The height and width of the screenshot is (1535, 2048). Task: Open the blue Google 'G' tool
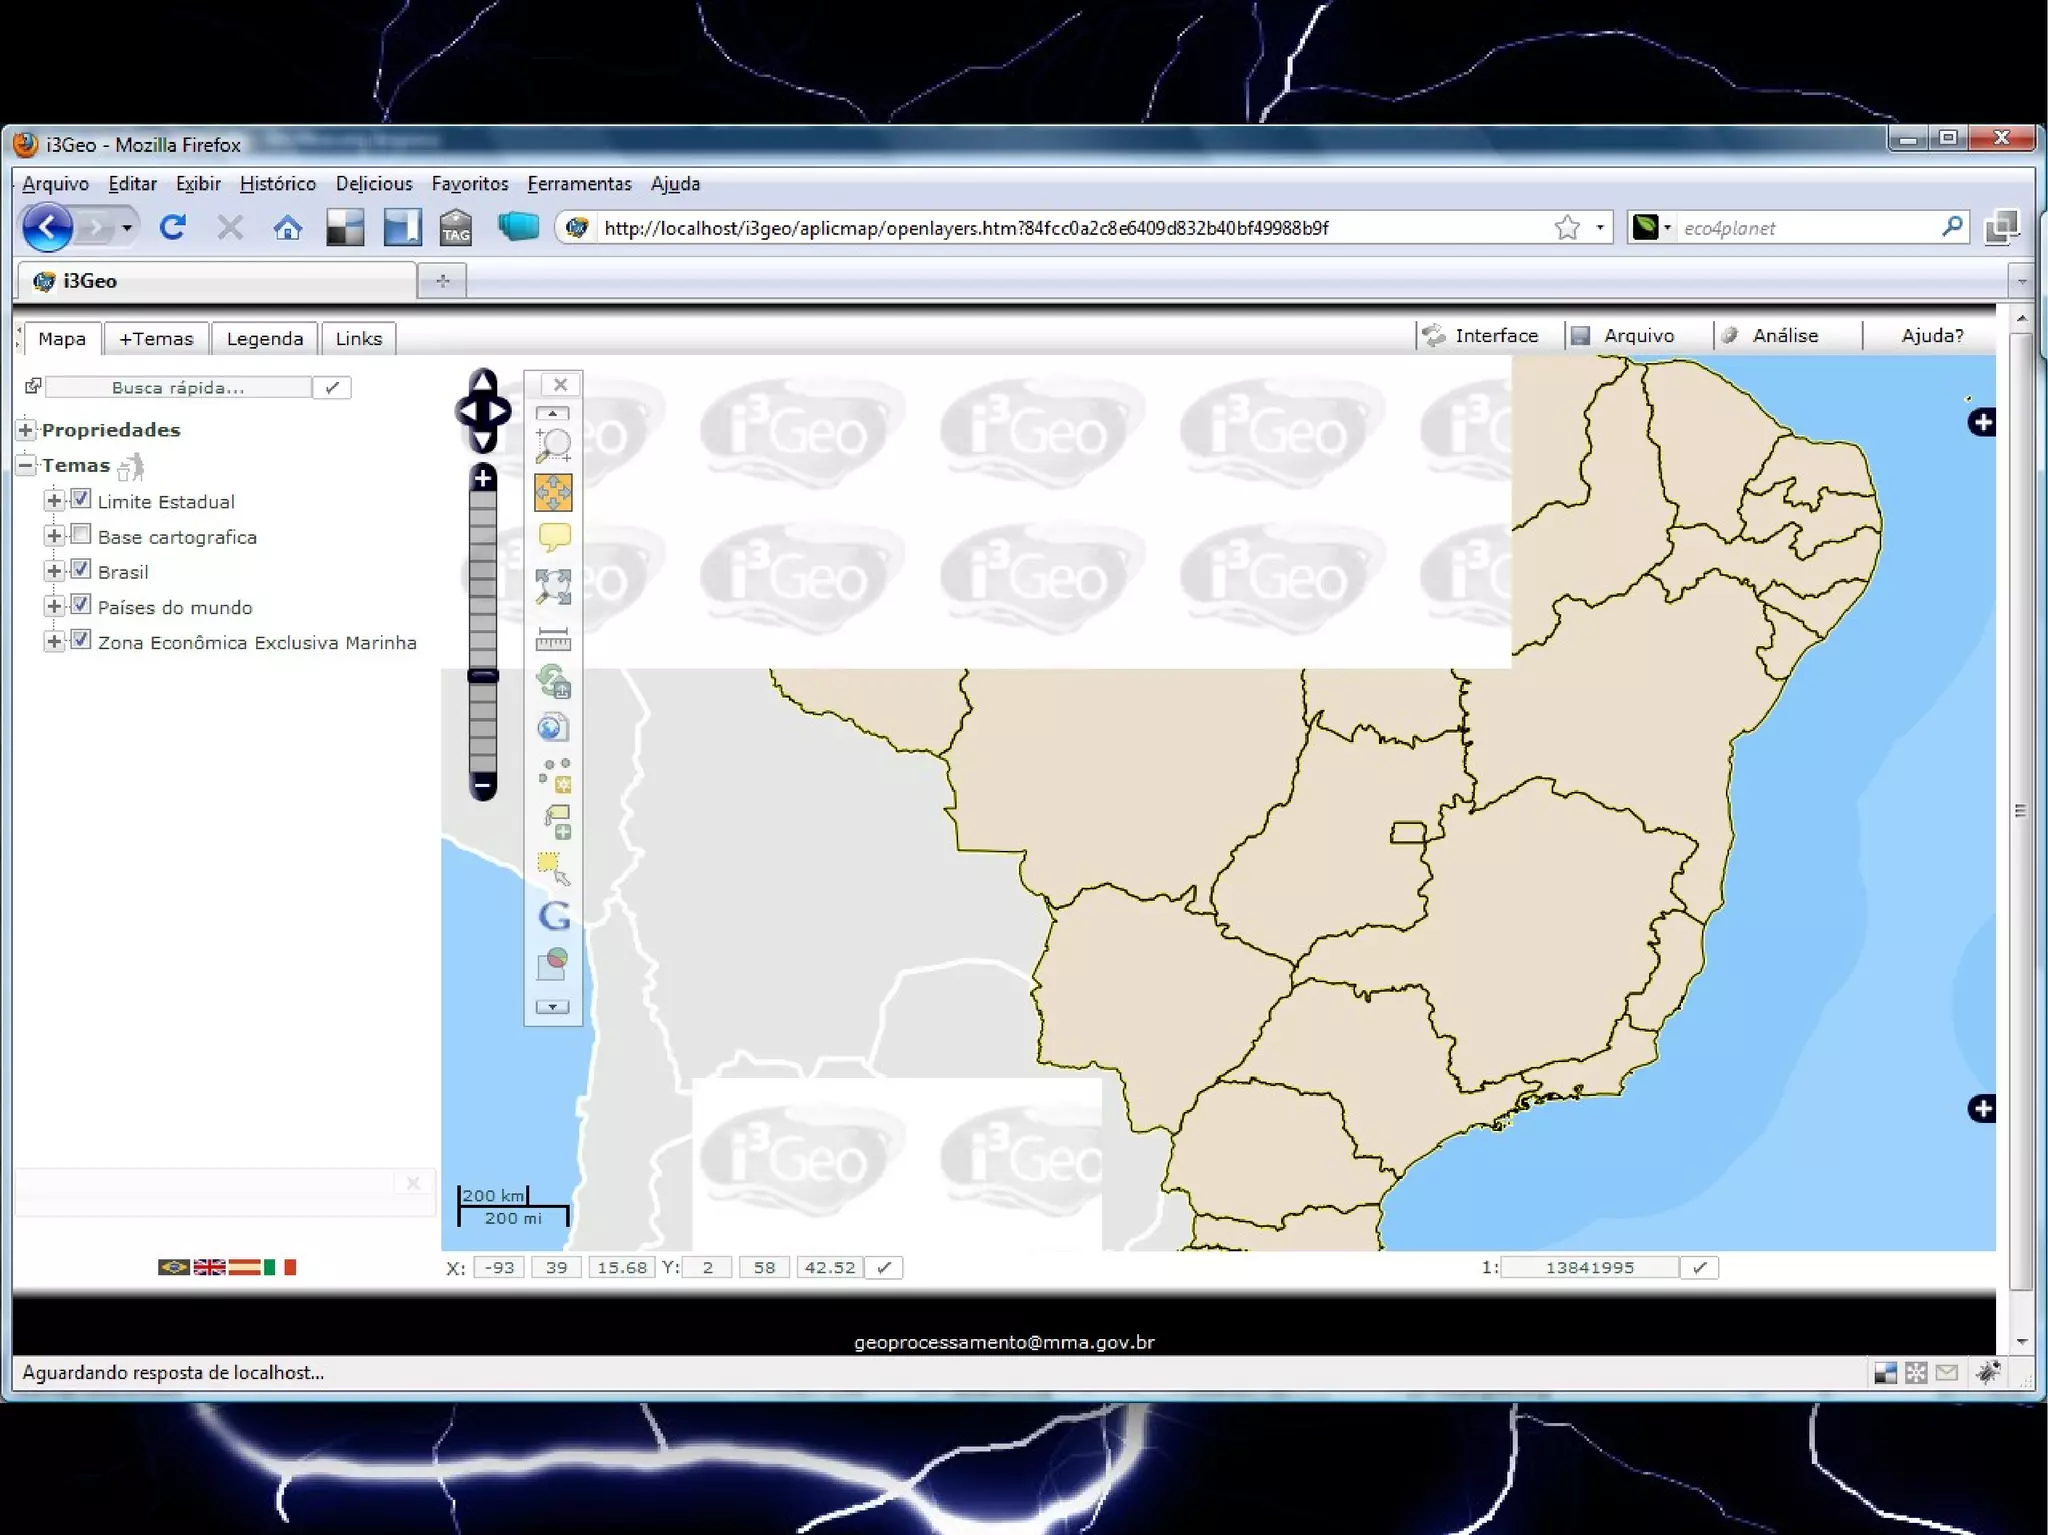[554, 915]
